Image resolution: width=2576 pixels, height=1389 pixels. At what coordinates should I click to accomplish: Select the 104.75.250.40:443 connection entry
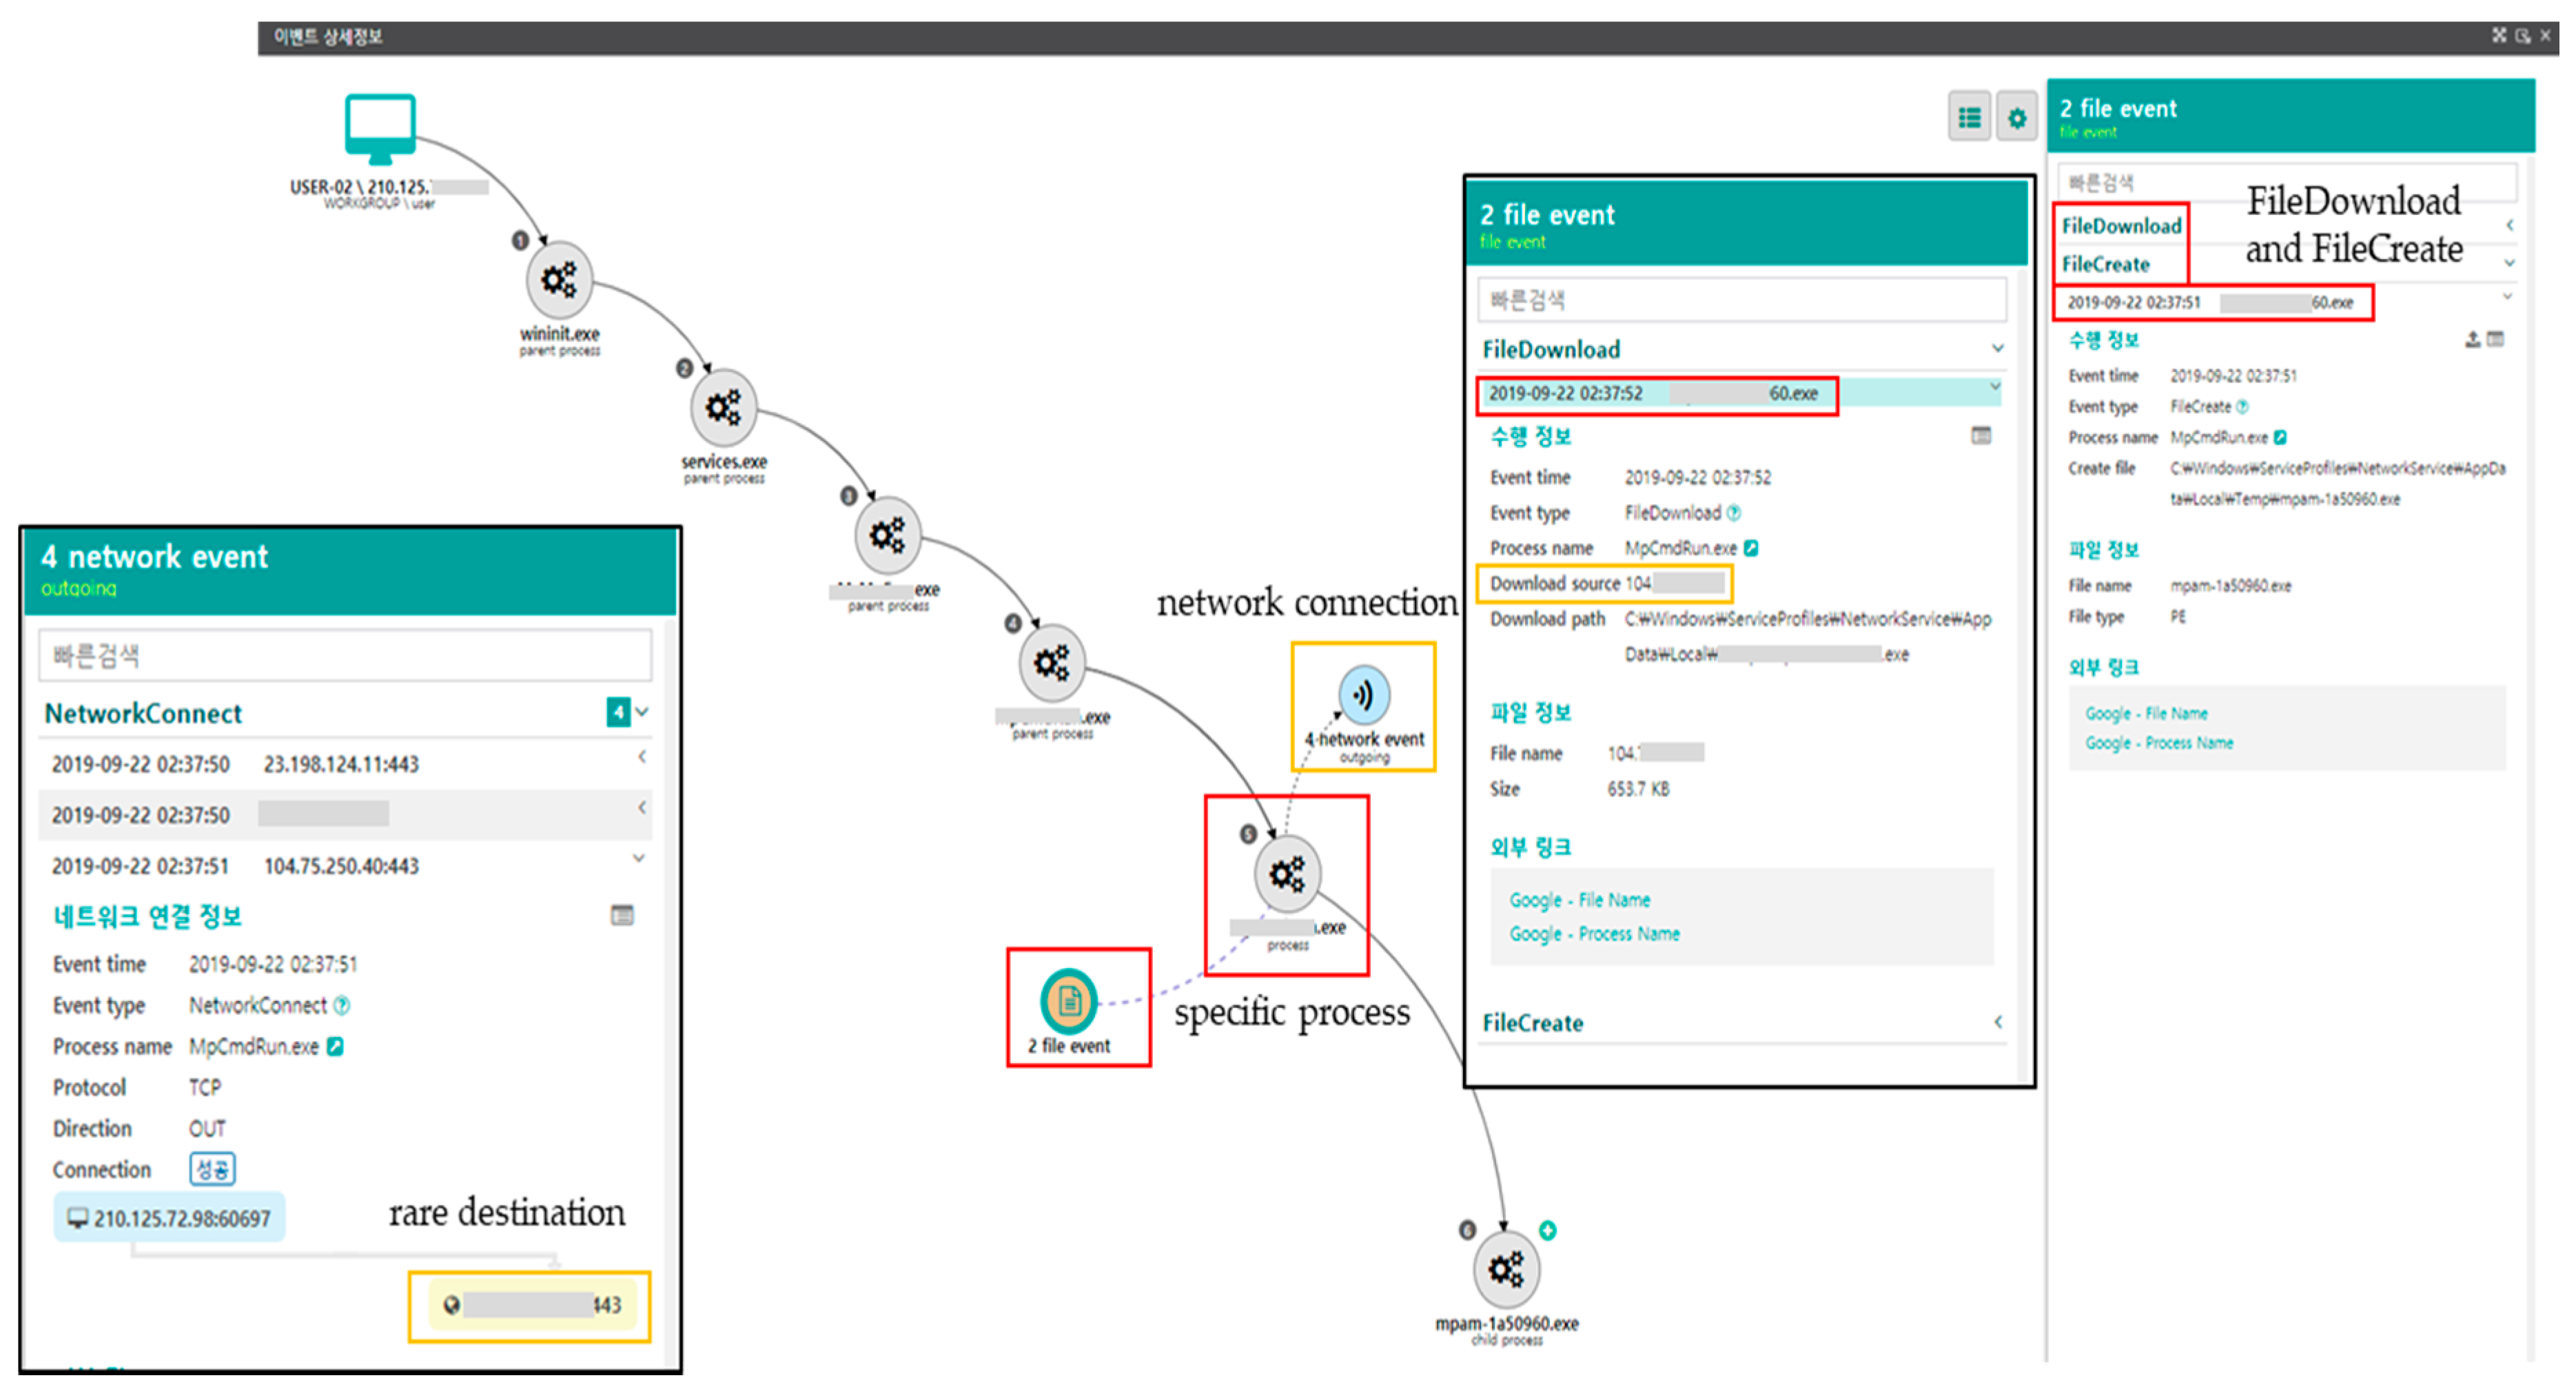coord(340,866)
